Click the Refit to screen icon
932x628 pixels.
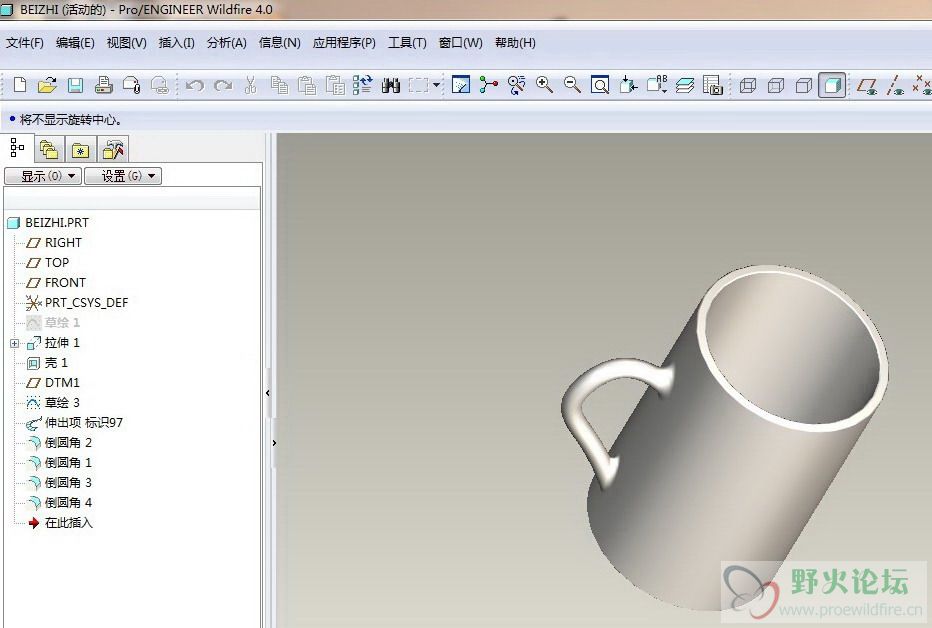(x=600, y=85)
